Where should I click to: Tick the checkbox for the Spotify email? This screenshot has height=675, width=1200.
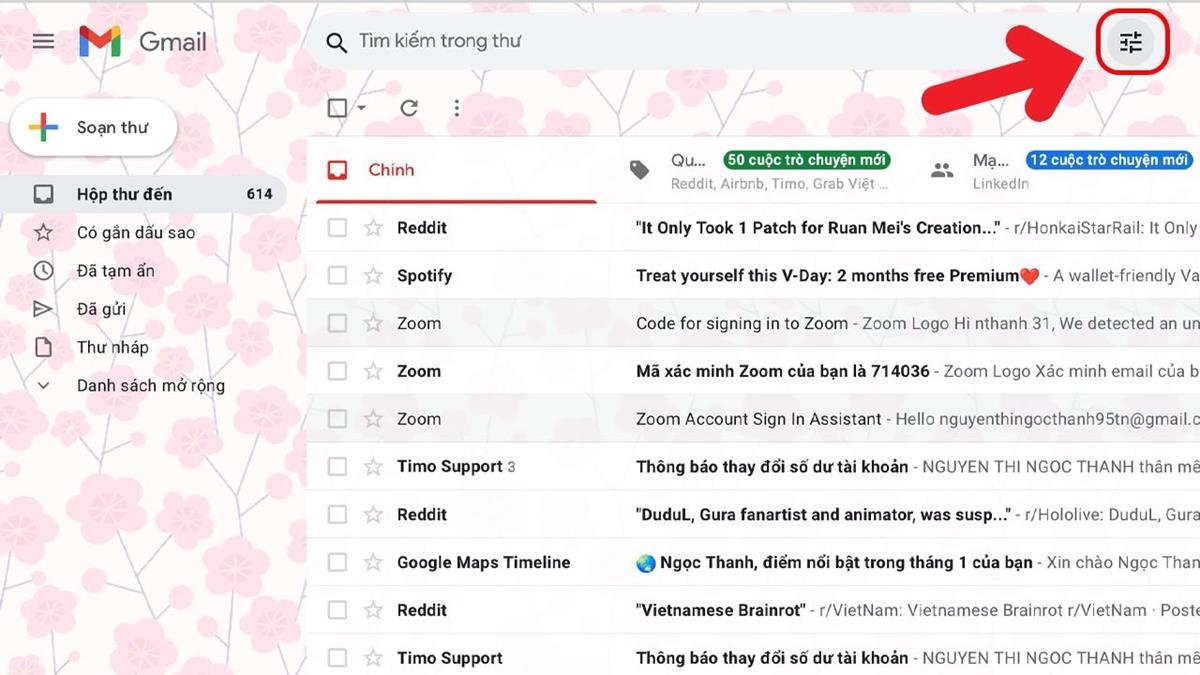[337, 276]
